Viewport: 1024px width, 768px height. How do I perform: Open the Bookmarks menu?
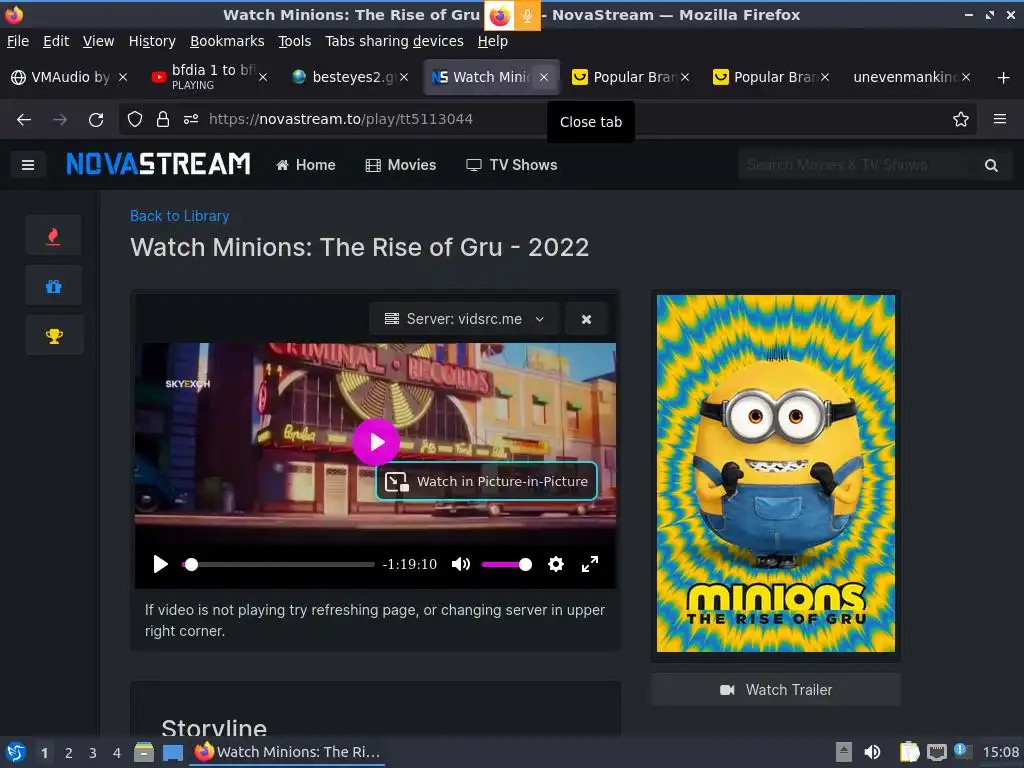227,41
